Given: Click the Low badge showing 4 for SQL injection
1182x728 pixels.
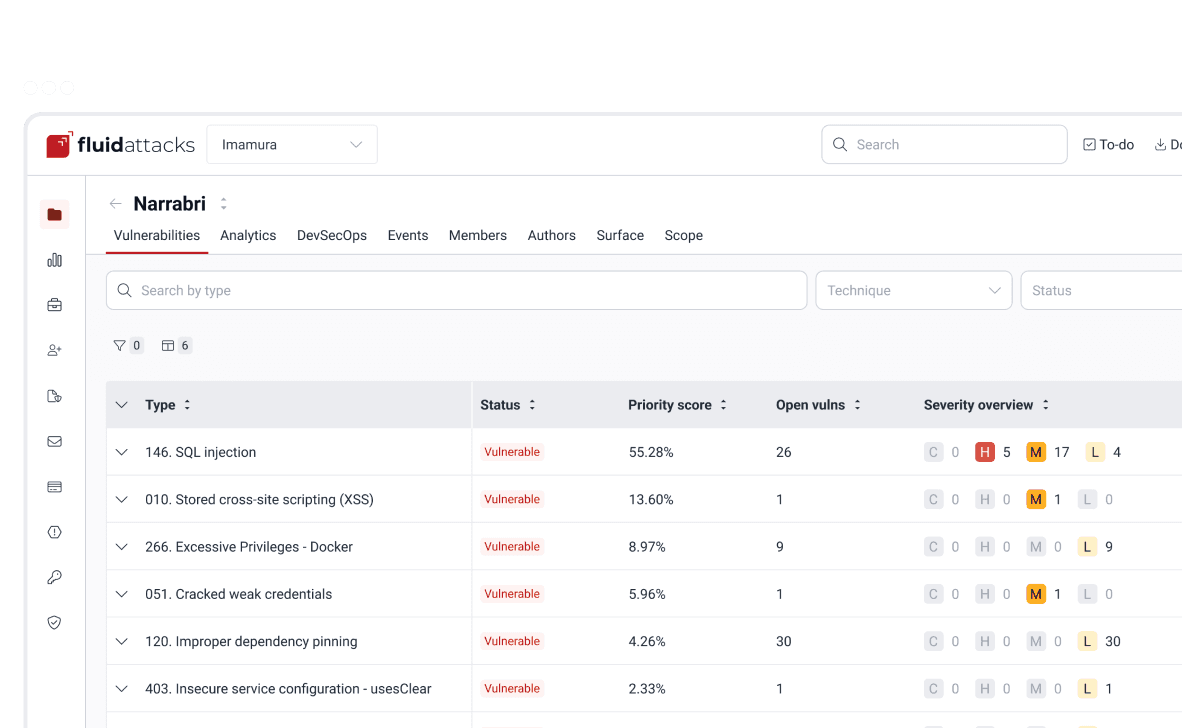Looking at the screenshot, I should click(1095, 452).
